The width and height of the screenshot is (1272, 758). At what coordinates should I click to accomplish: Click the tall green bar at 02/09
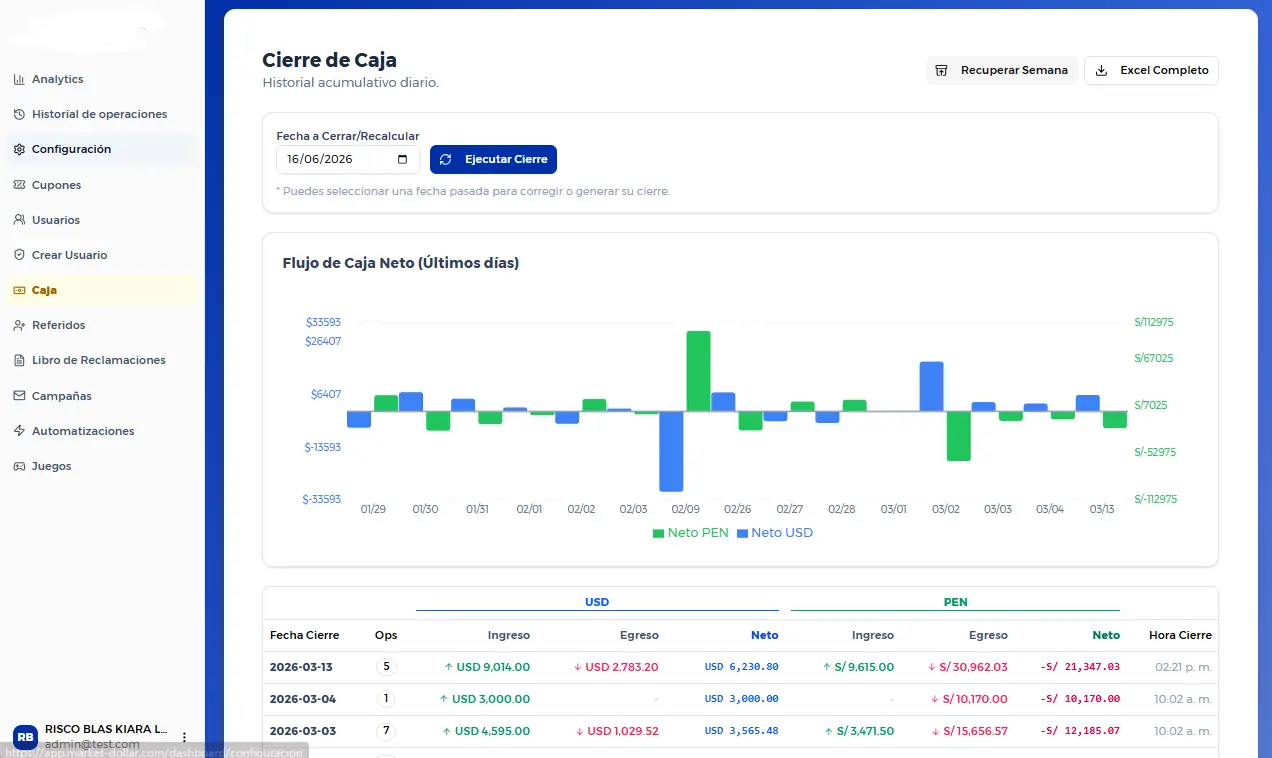pyautogui.click(x=698, y=371)
